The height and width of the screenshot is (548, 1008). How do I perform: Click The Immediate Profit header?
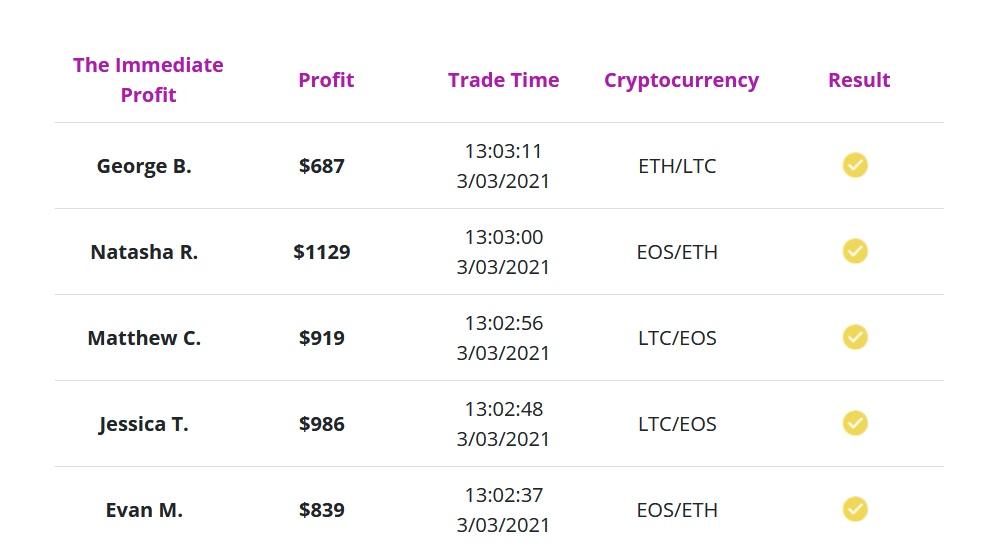tap(148, 80)
